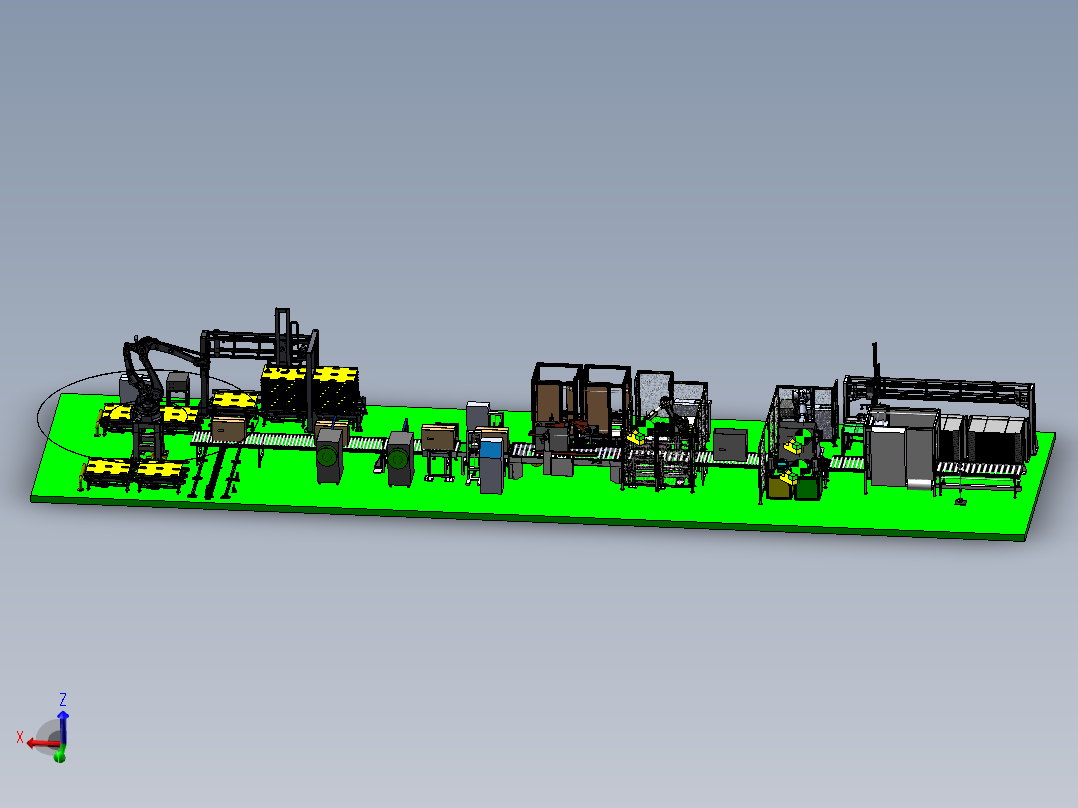Select the left machine with the dark green disc
The height and width of the screenshot is (808, 1078).
pyautogui.click(x=329, y=455)
